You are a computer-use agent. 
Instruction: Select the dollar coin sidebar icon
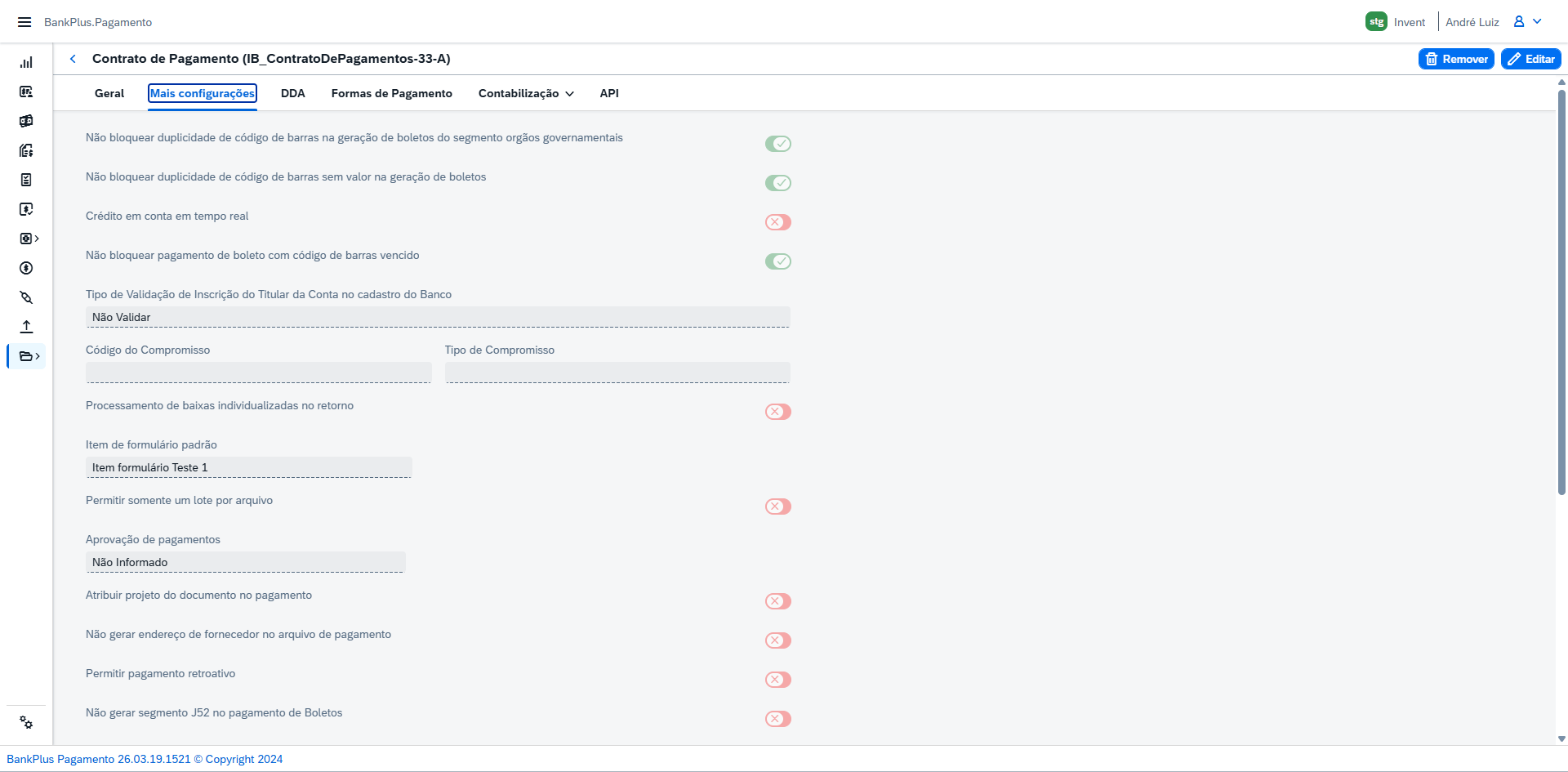point(26,268)
